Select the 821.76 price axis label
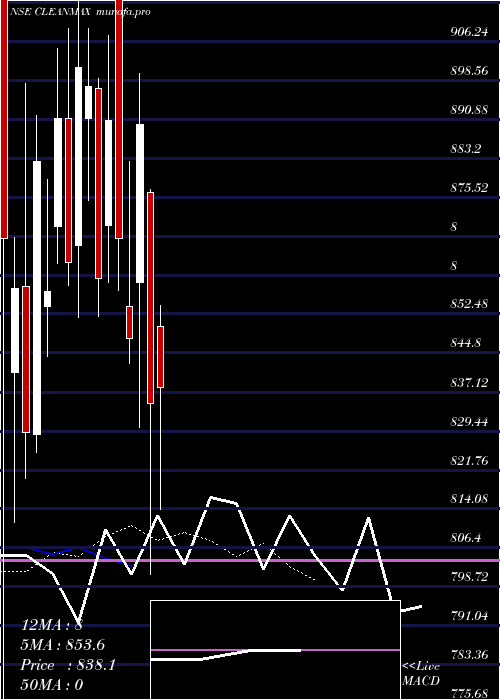This screenshot has width=500, height=700. 469,460
